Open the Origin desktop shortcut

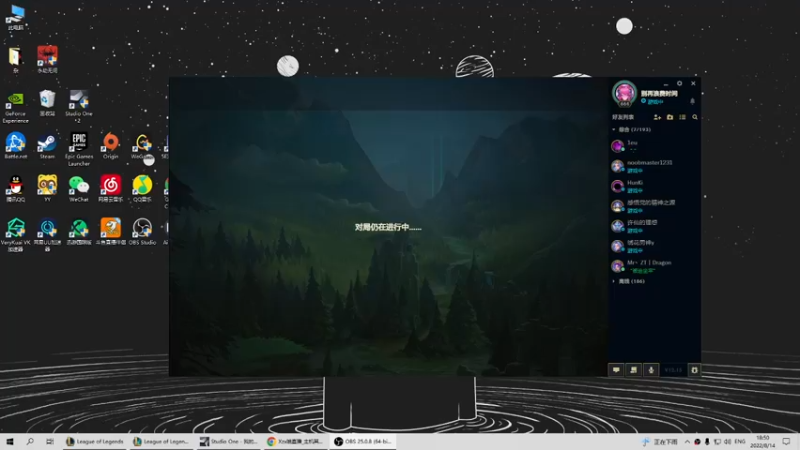pos(110,145)
